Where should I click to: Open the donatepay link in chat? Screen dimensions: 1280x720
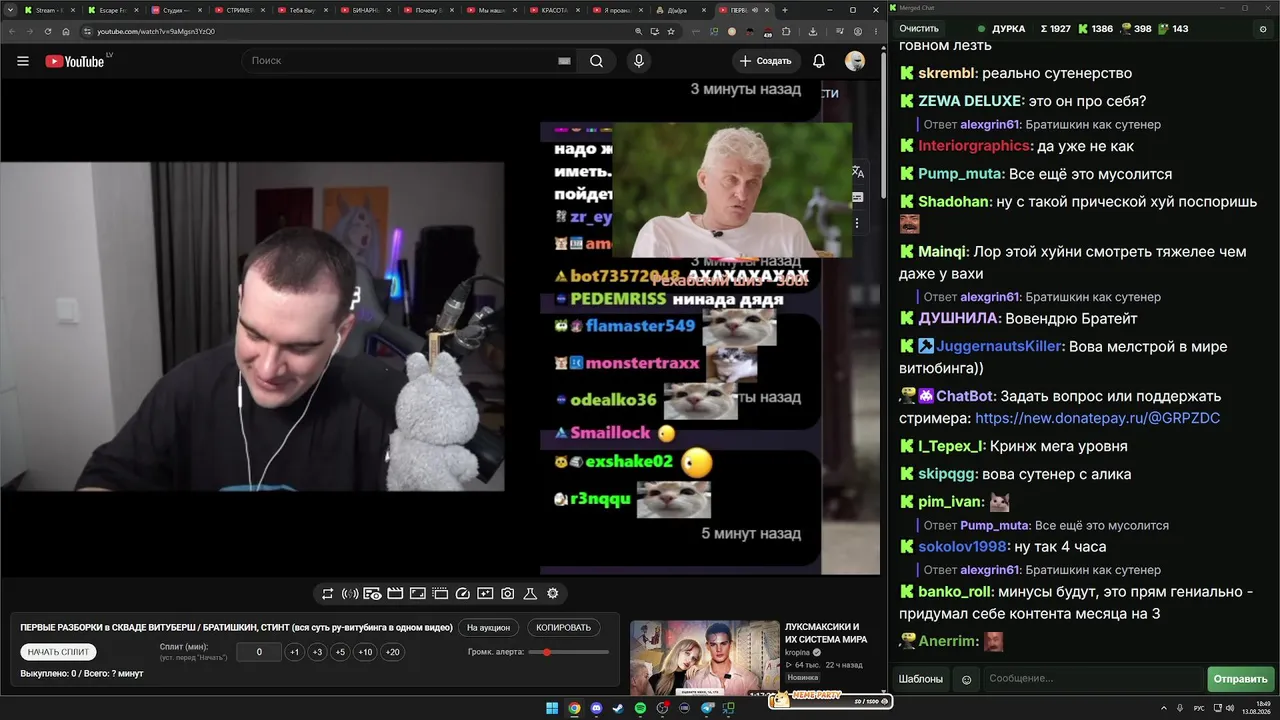click(1097, 418)
